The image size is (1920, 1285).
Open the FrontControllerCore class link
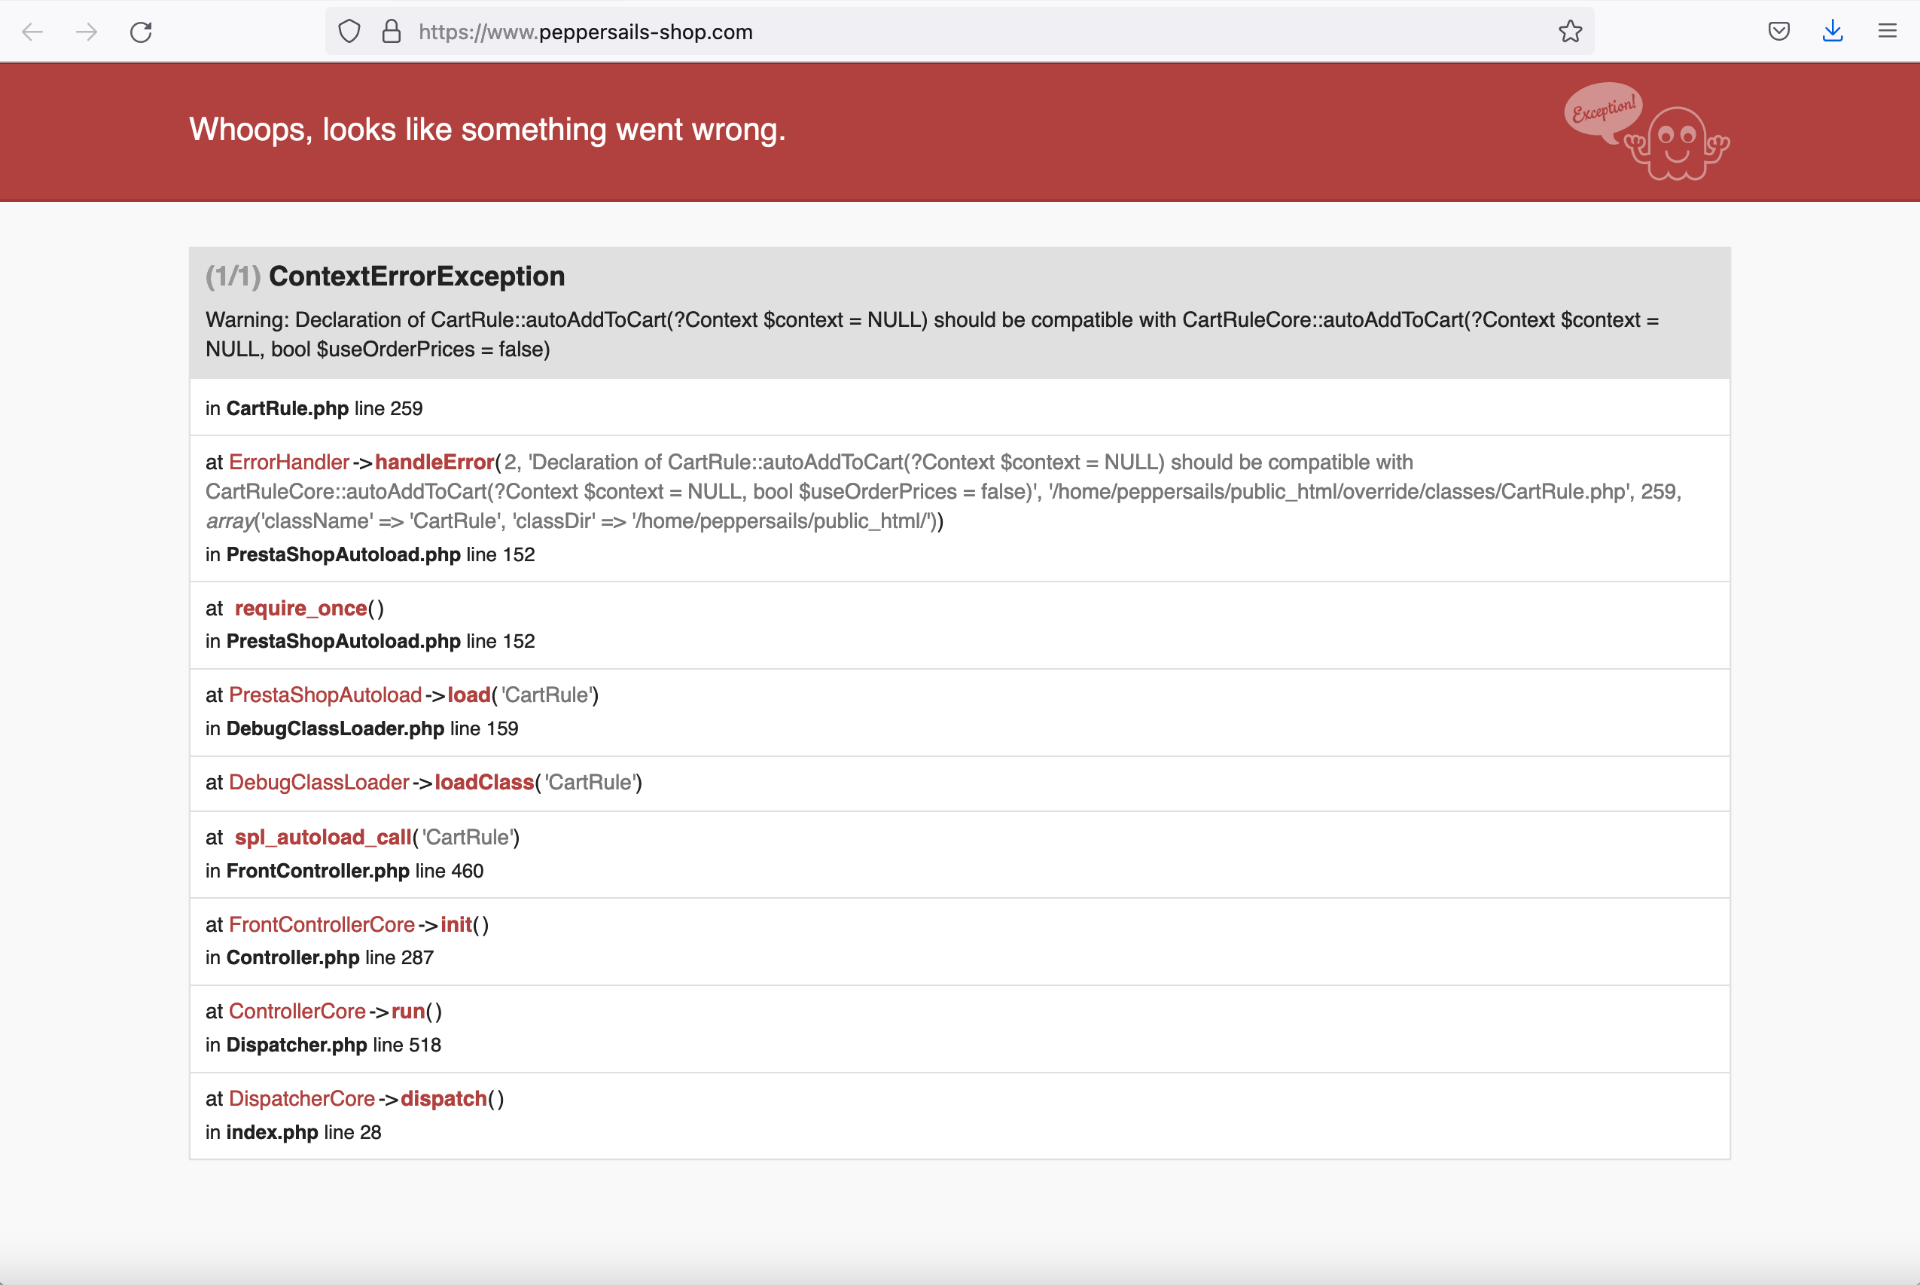(321, 925)
